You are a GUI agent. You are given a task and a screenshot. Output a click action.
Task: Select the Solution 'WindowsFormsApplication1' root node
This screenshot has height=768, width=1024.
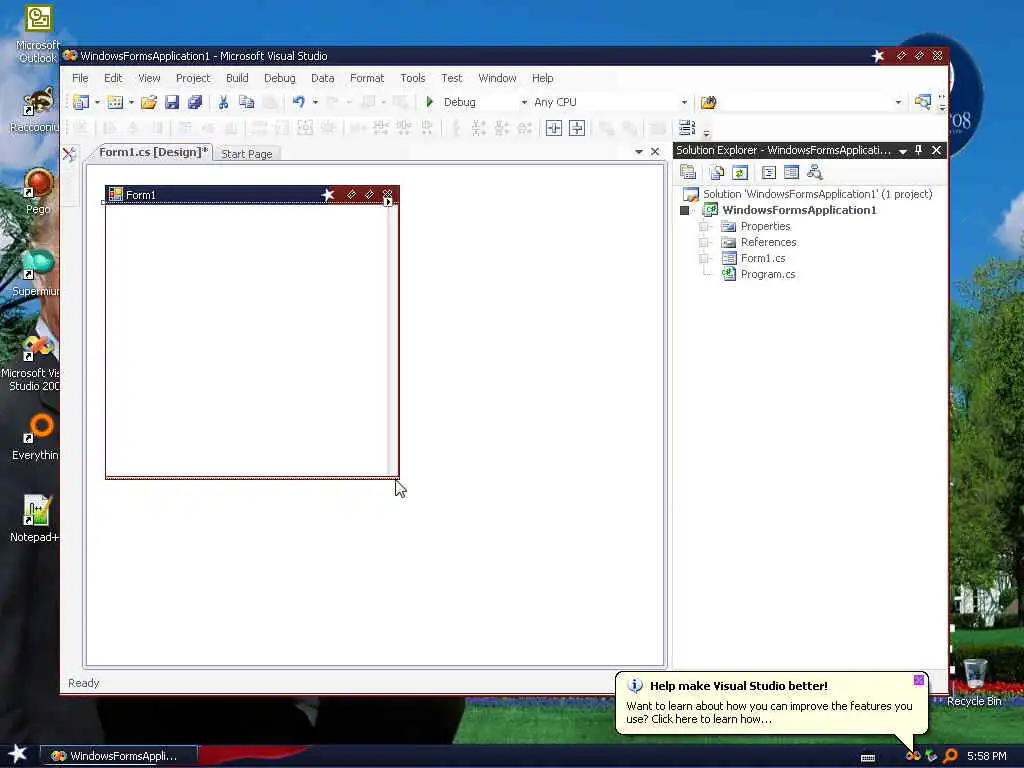pos(817,194)
